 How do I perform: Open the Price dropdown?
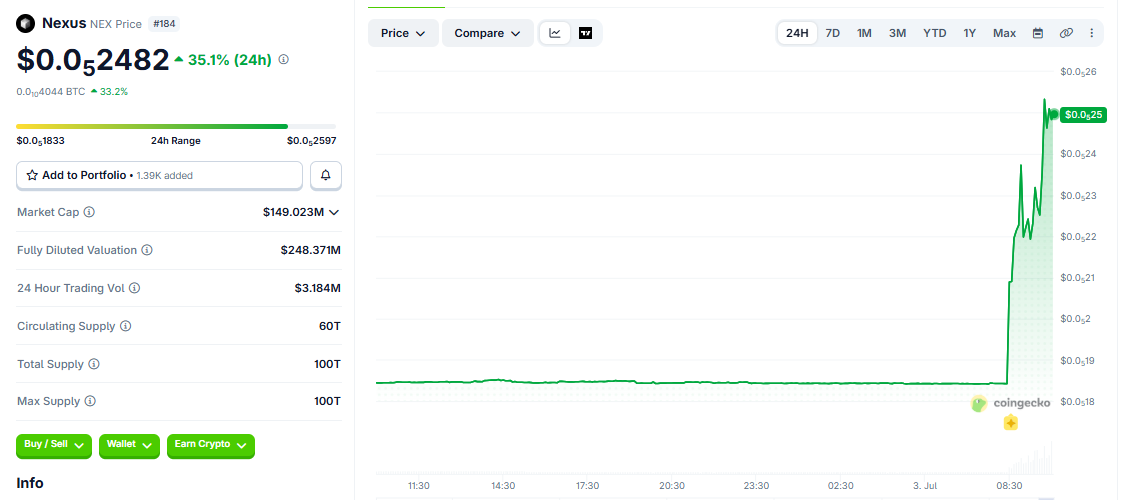[x=403, y=33]
